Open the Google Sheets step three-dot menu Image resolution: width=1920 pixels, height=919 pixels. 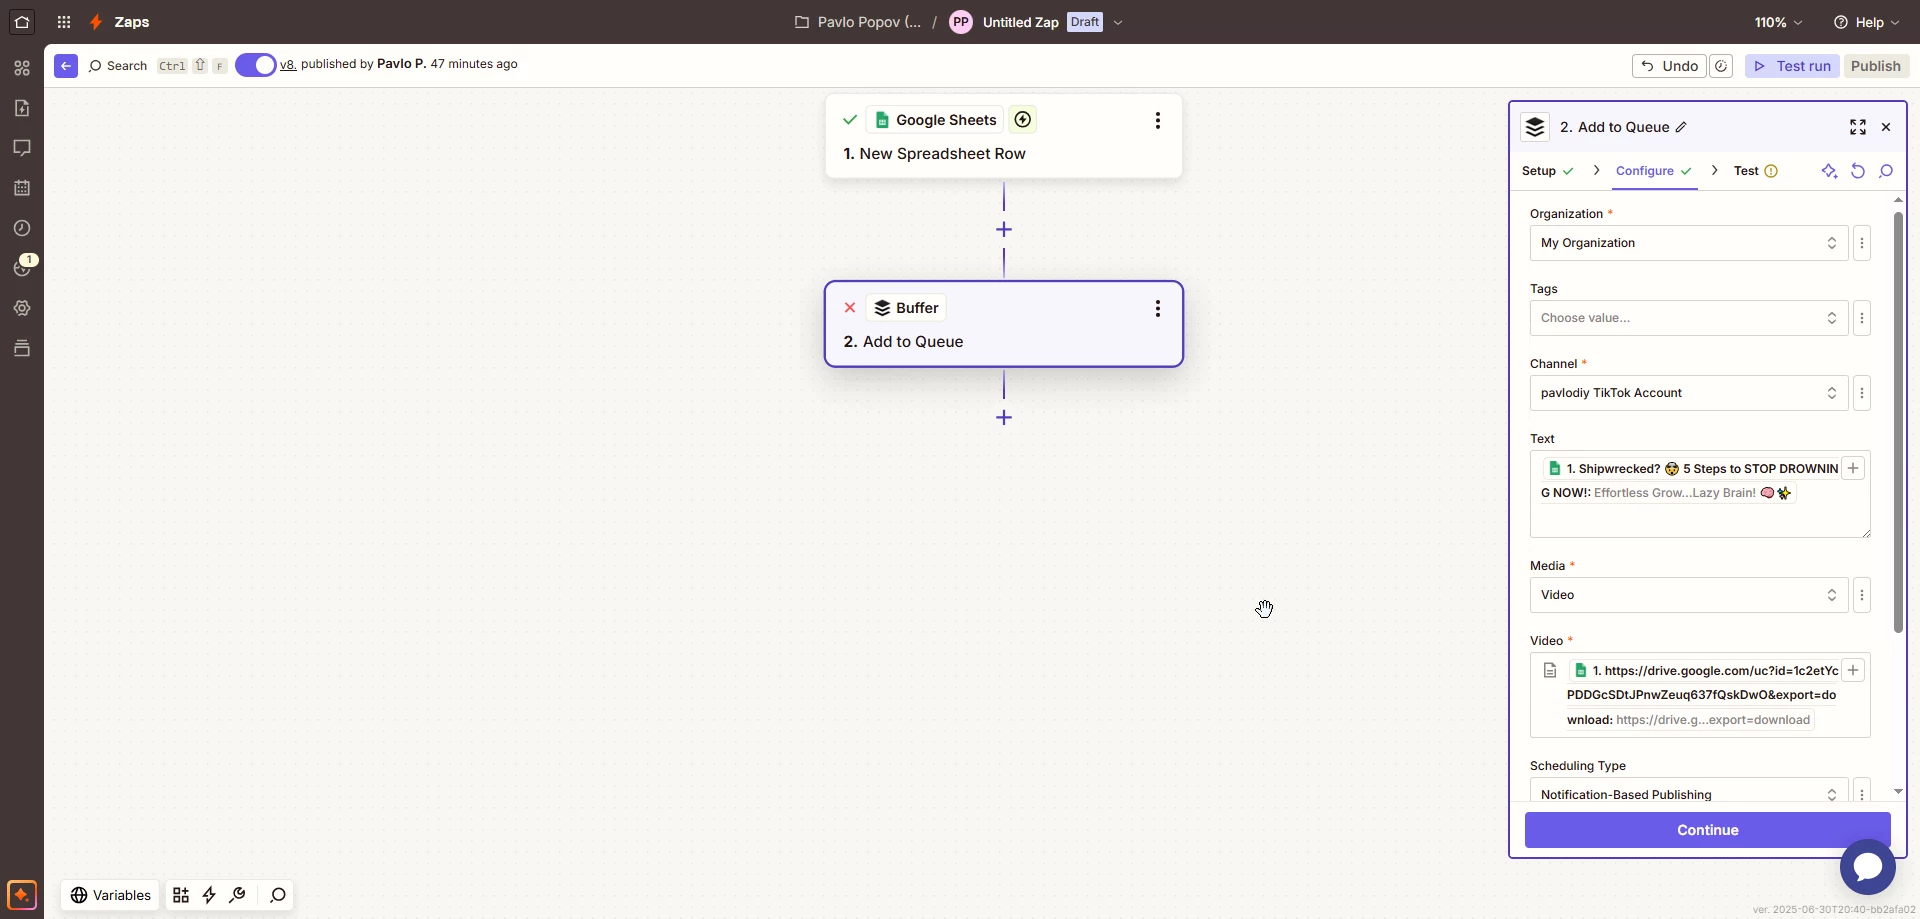(x=1158, y=120)
